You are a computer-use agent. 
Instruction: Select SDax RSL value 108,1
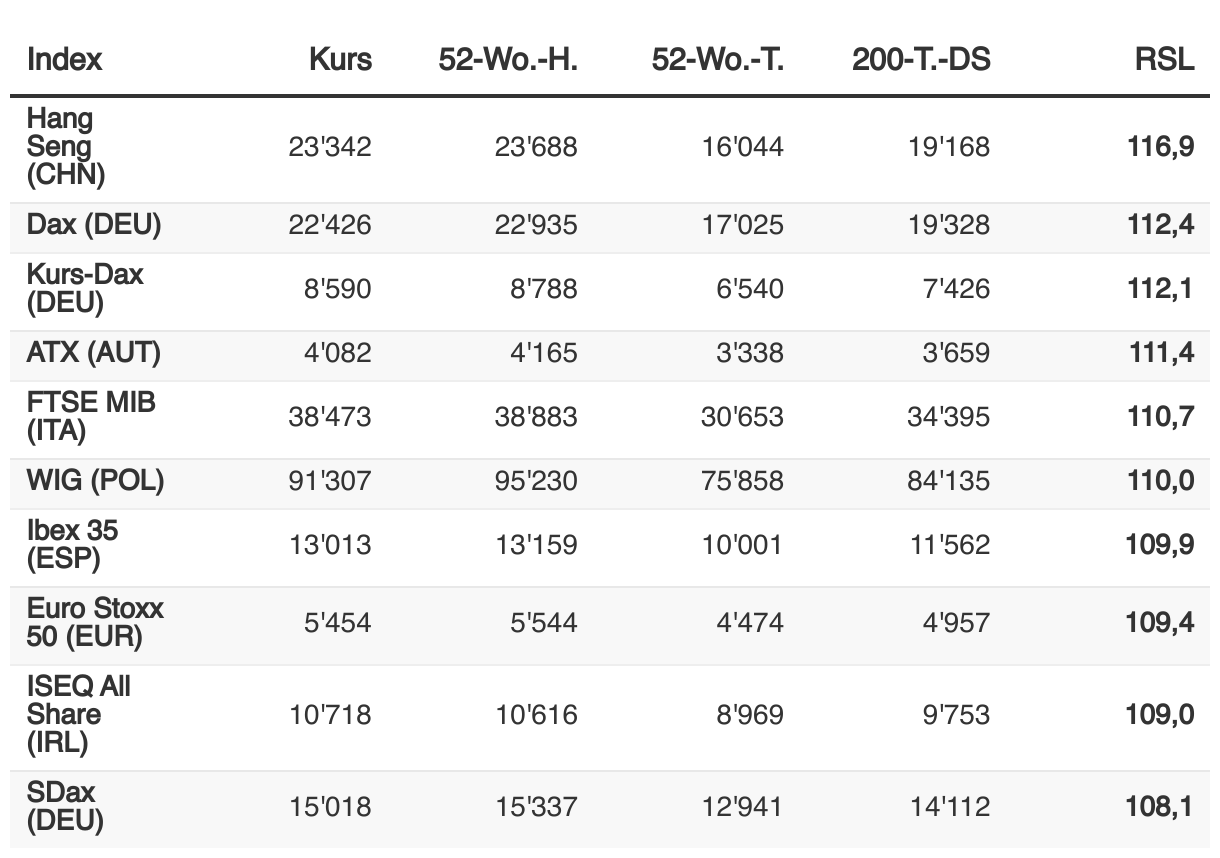tap(1160, 806)
